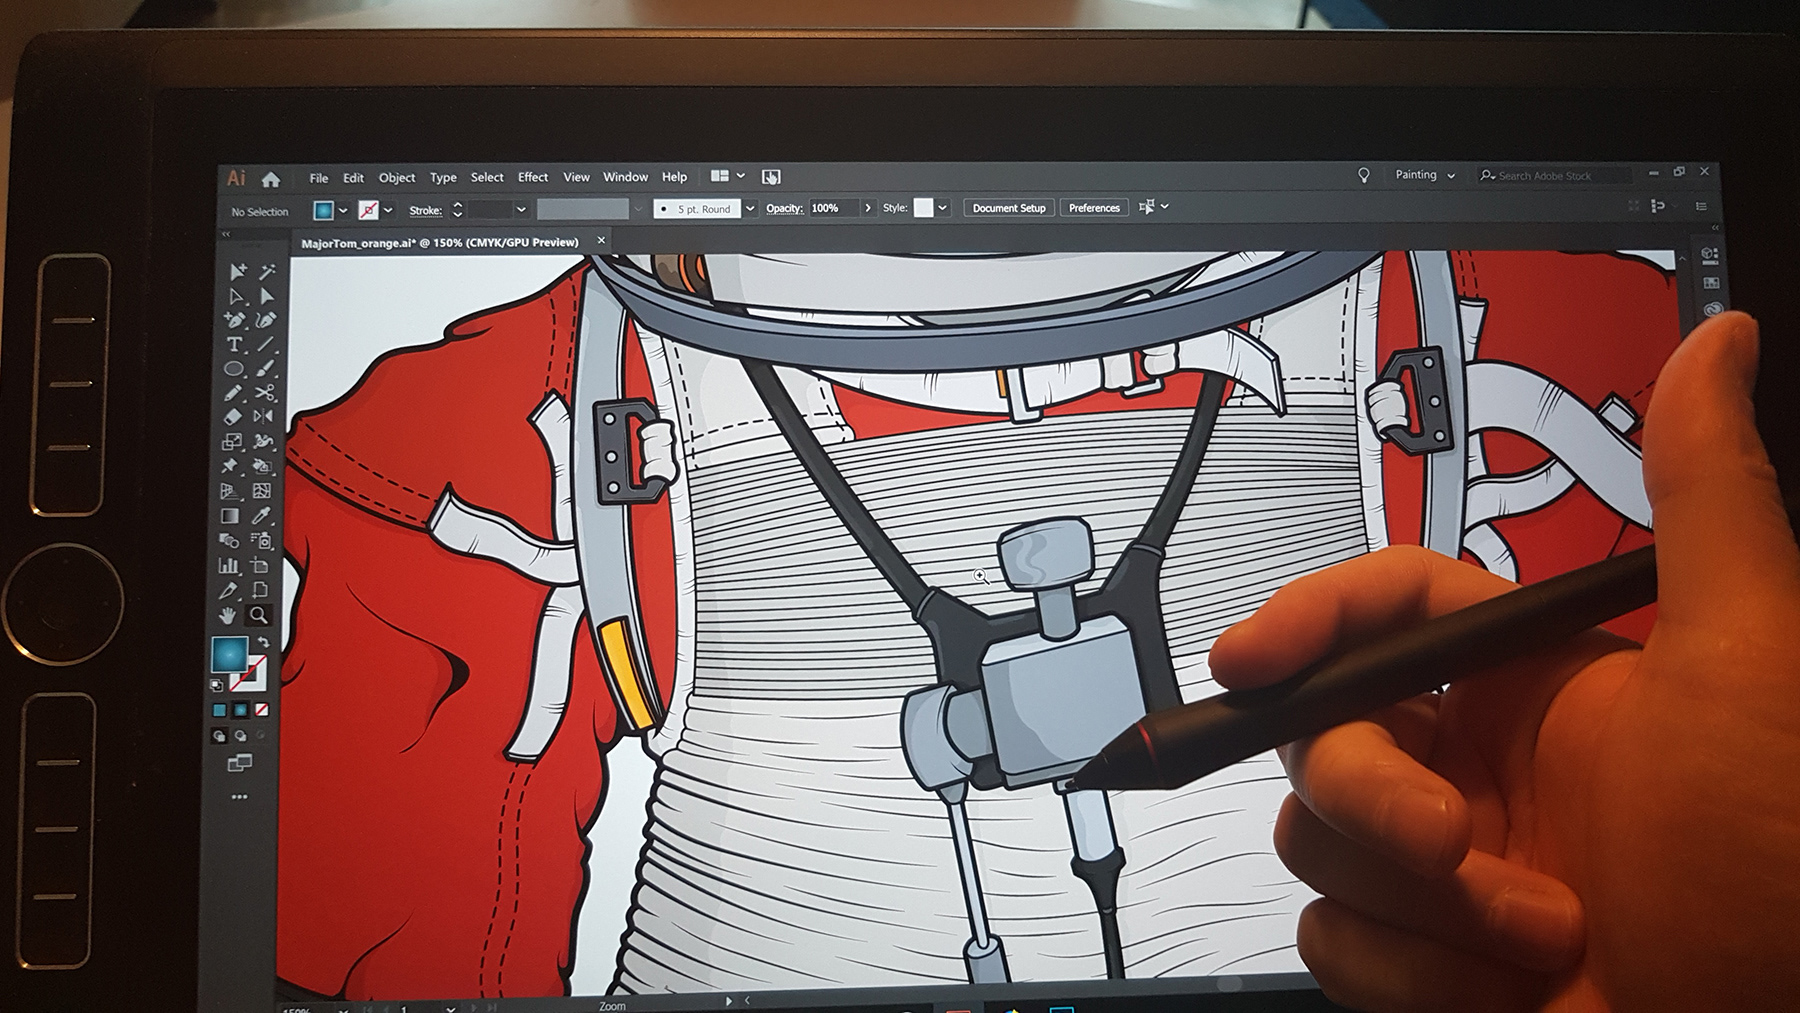Screen dimensions: 1800x1013
Task: Open stroke weight dropdown
Action: (x=521, y=210)
